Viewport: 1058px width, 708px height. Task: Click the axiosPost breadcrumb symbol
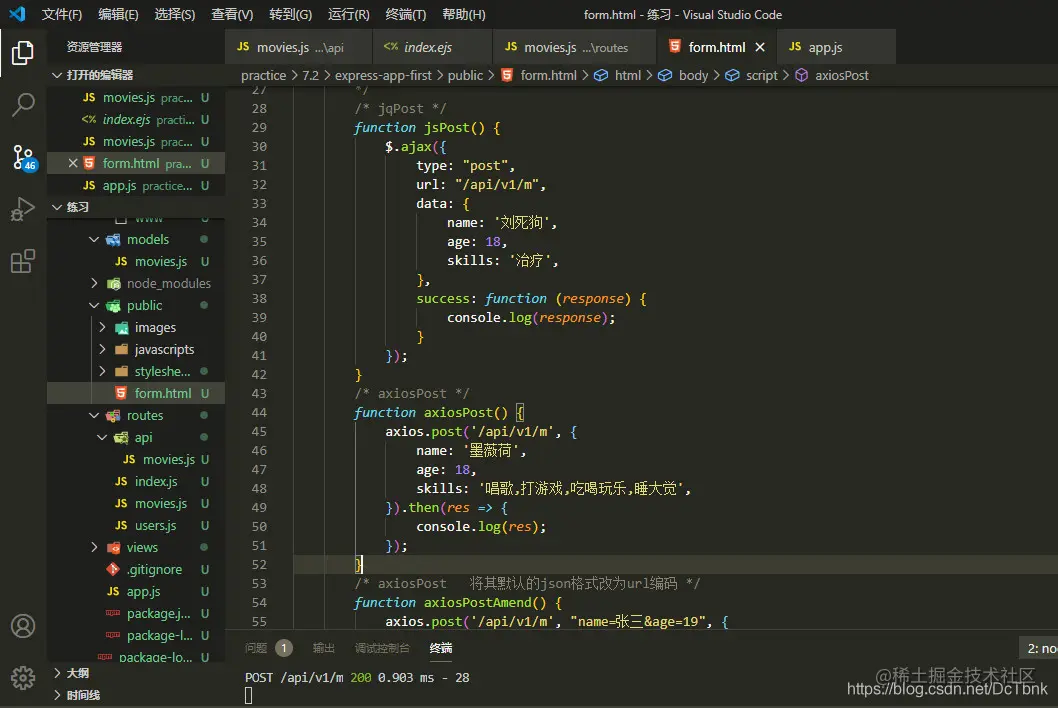point(841,76)
